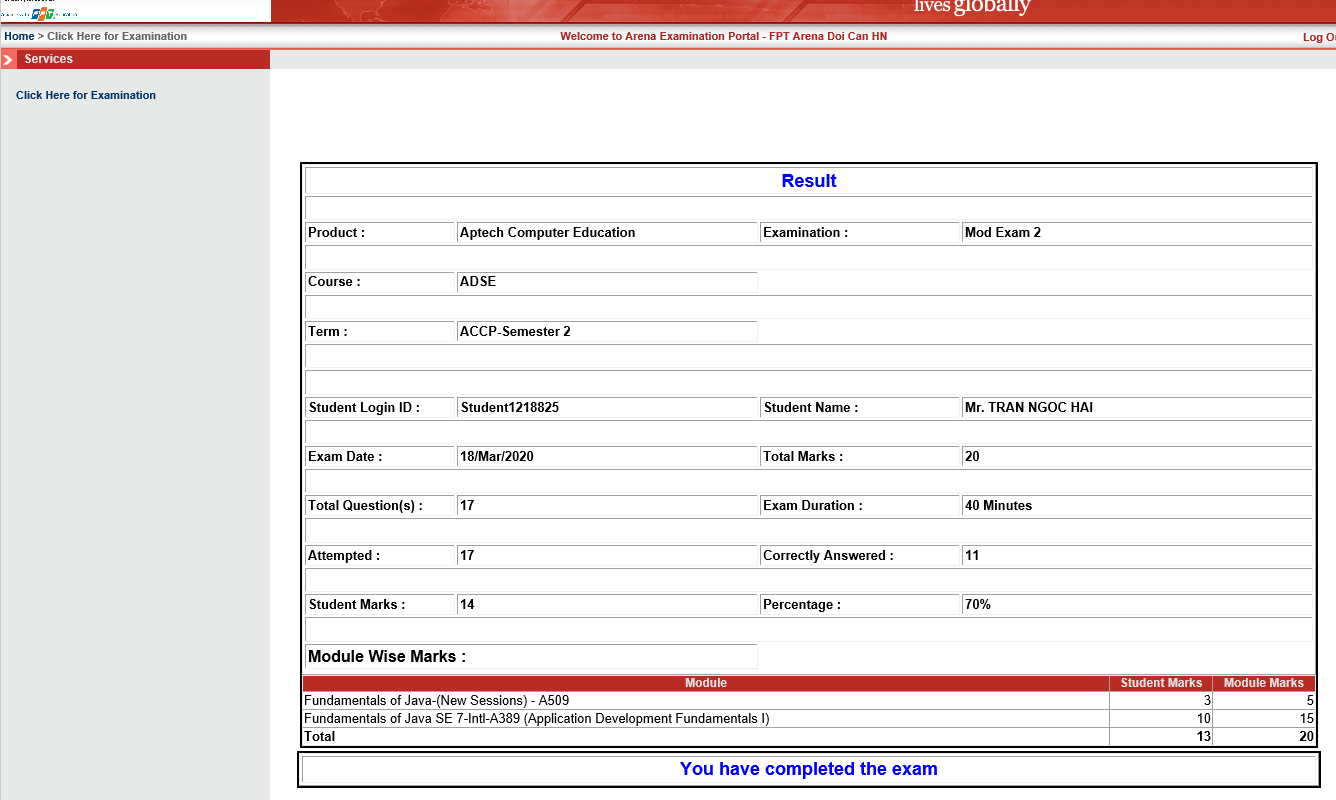This screenshot has width=1336, height=800.
Task: Click the Percentage value 70%
Action: click(x=978, y=604)
